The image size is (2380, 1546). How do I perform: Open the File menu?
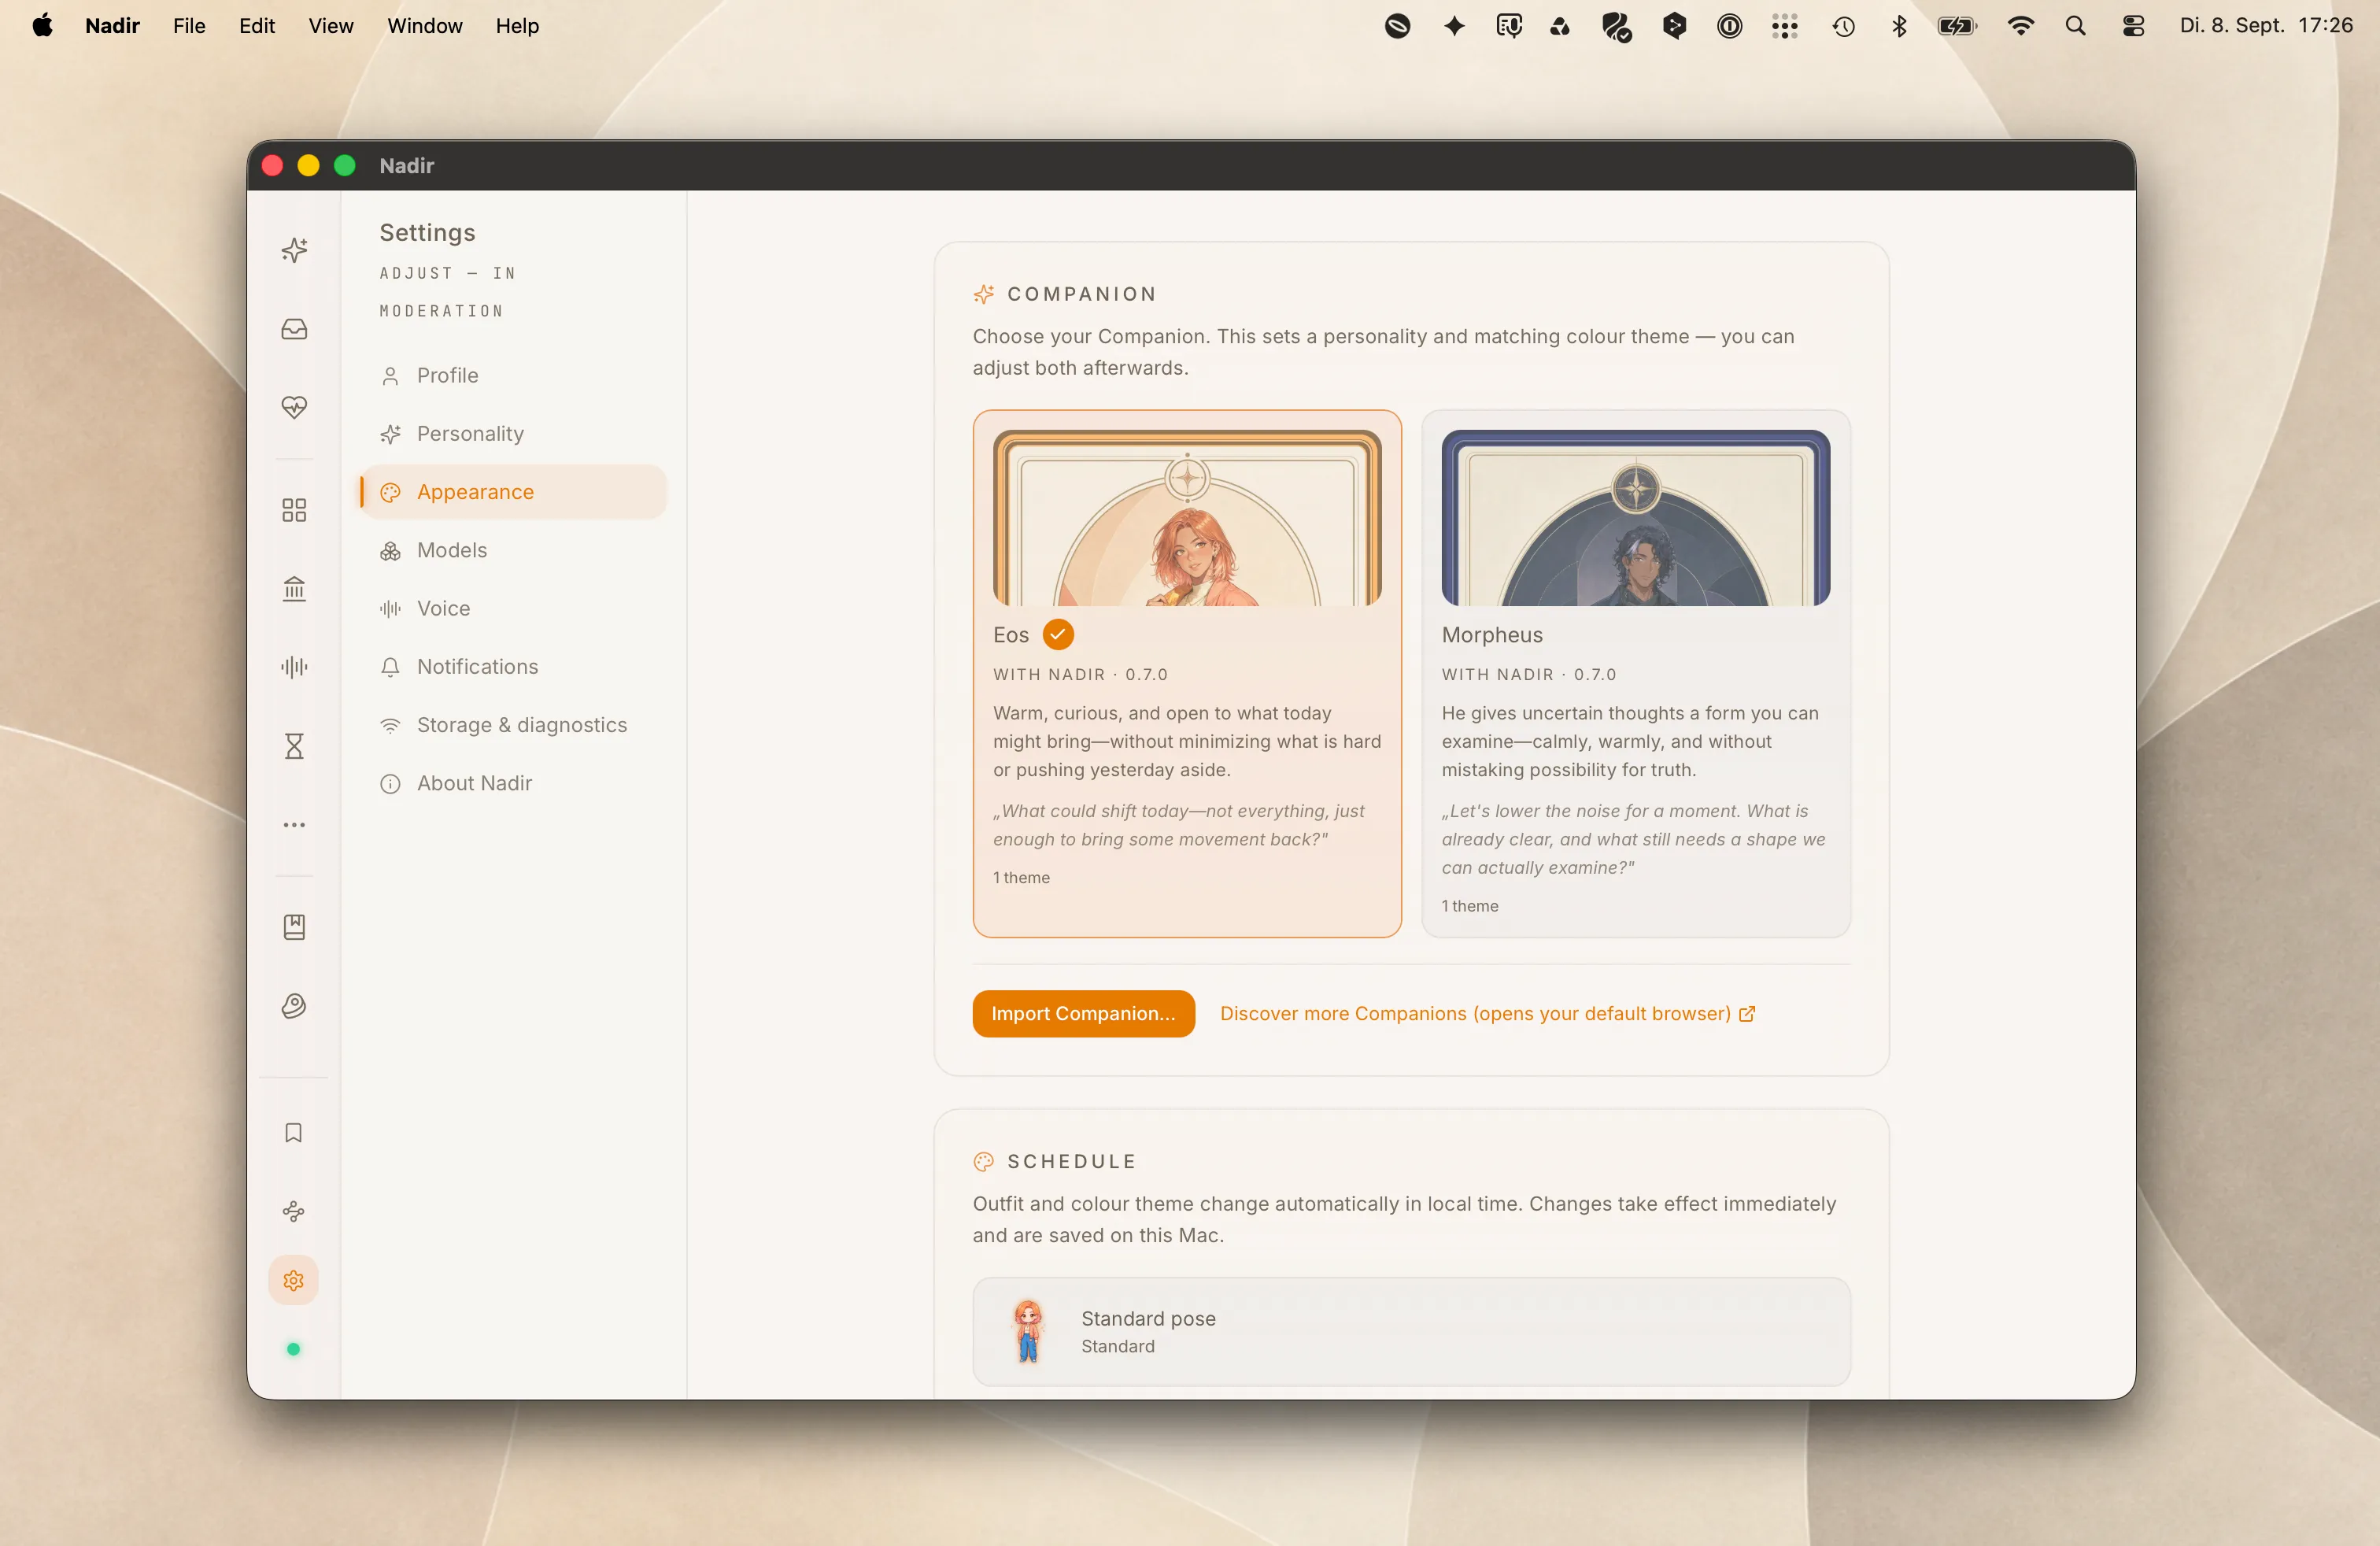[x=189, y=26]
